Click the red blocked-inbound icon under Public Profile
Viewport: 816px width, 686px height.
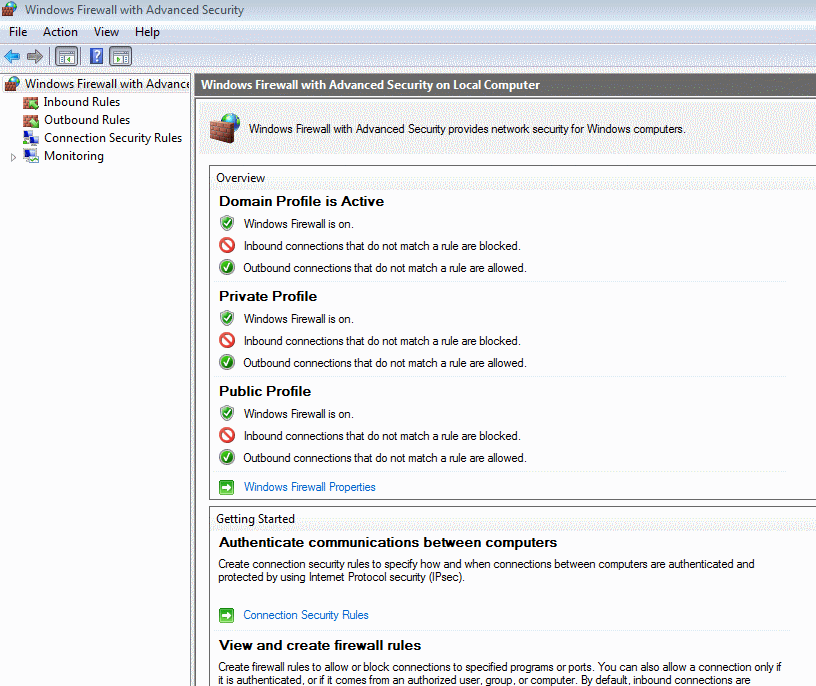(226, 435)
